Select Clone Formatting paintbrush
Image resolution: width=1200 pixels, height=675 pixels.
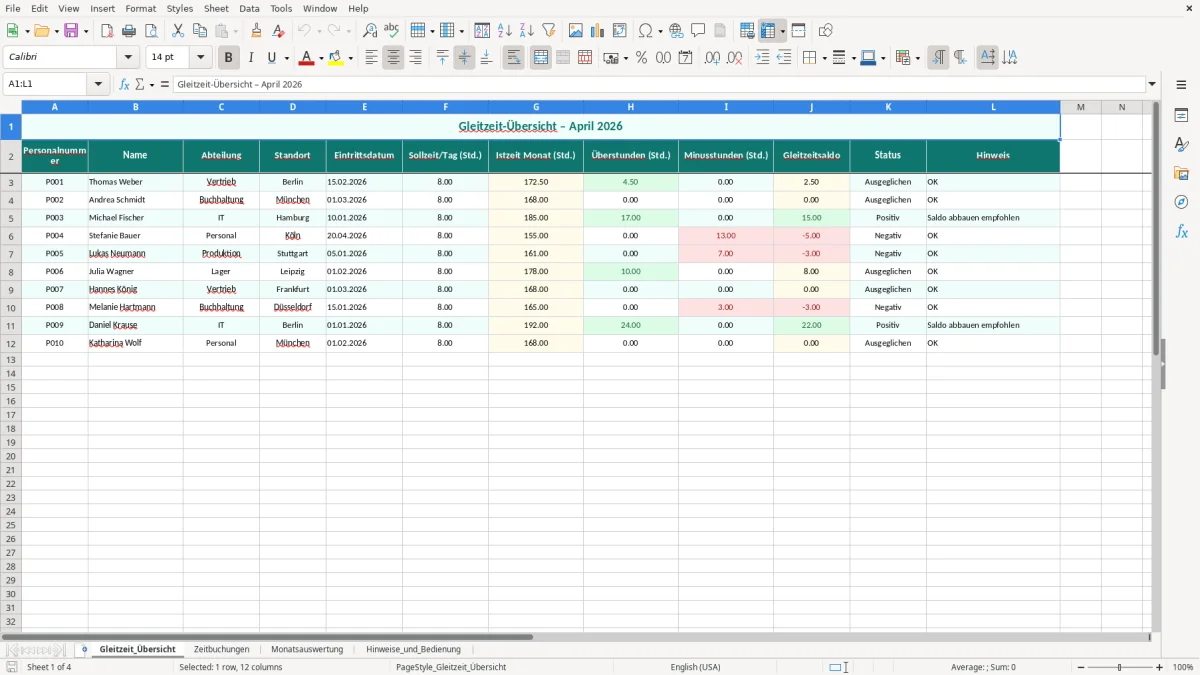tap(257, 31)
